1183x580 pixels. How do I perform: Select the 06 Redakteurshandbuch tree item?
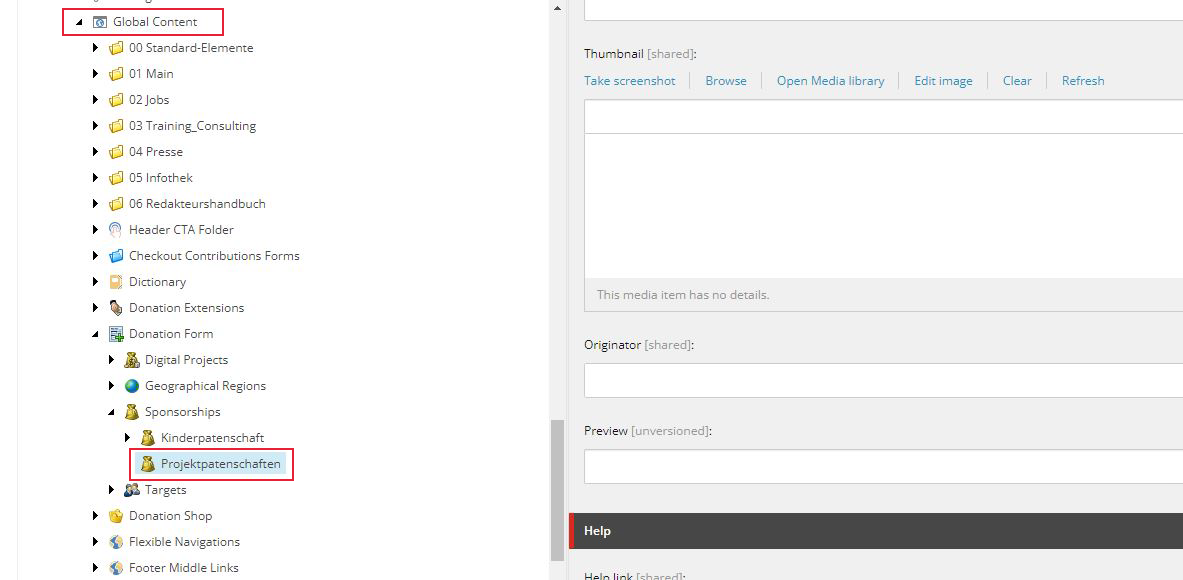click(x=197, y=204)
